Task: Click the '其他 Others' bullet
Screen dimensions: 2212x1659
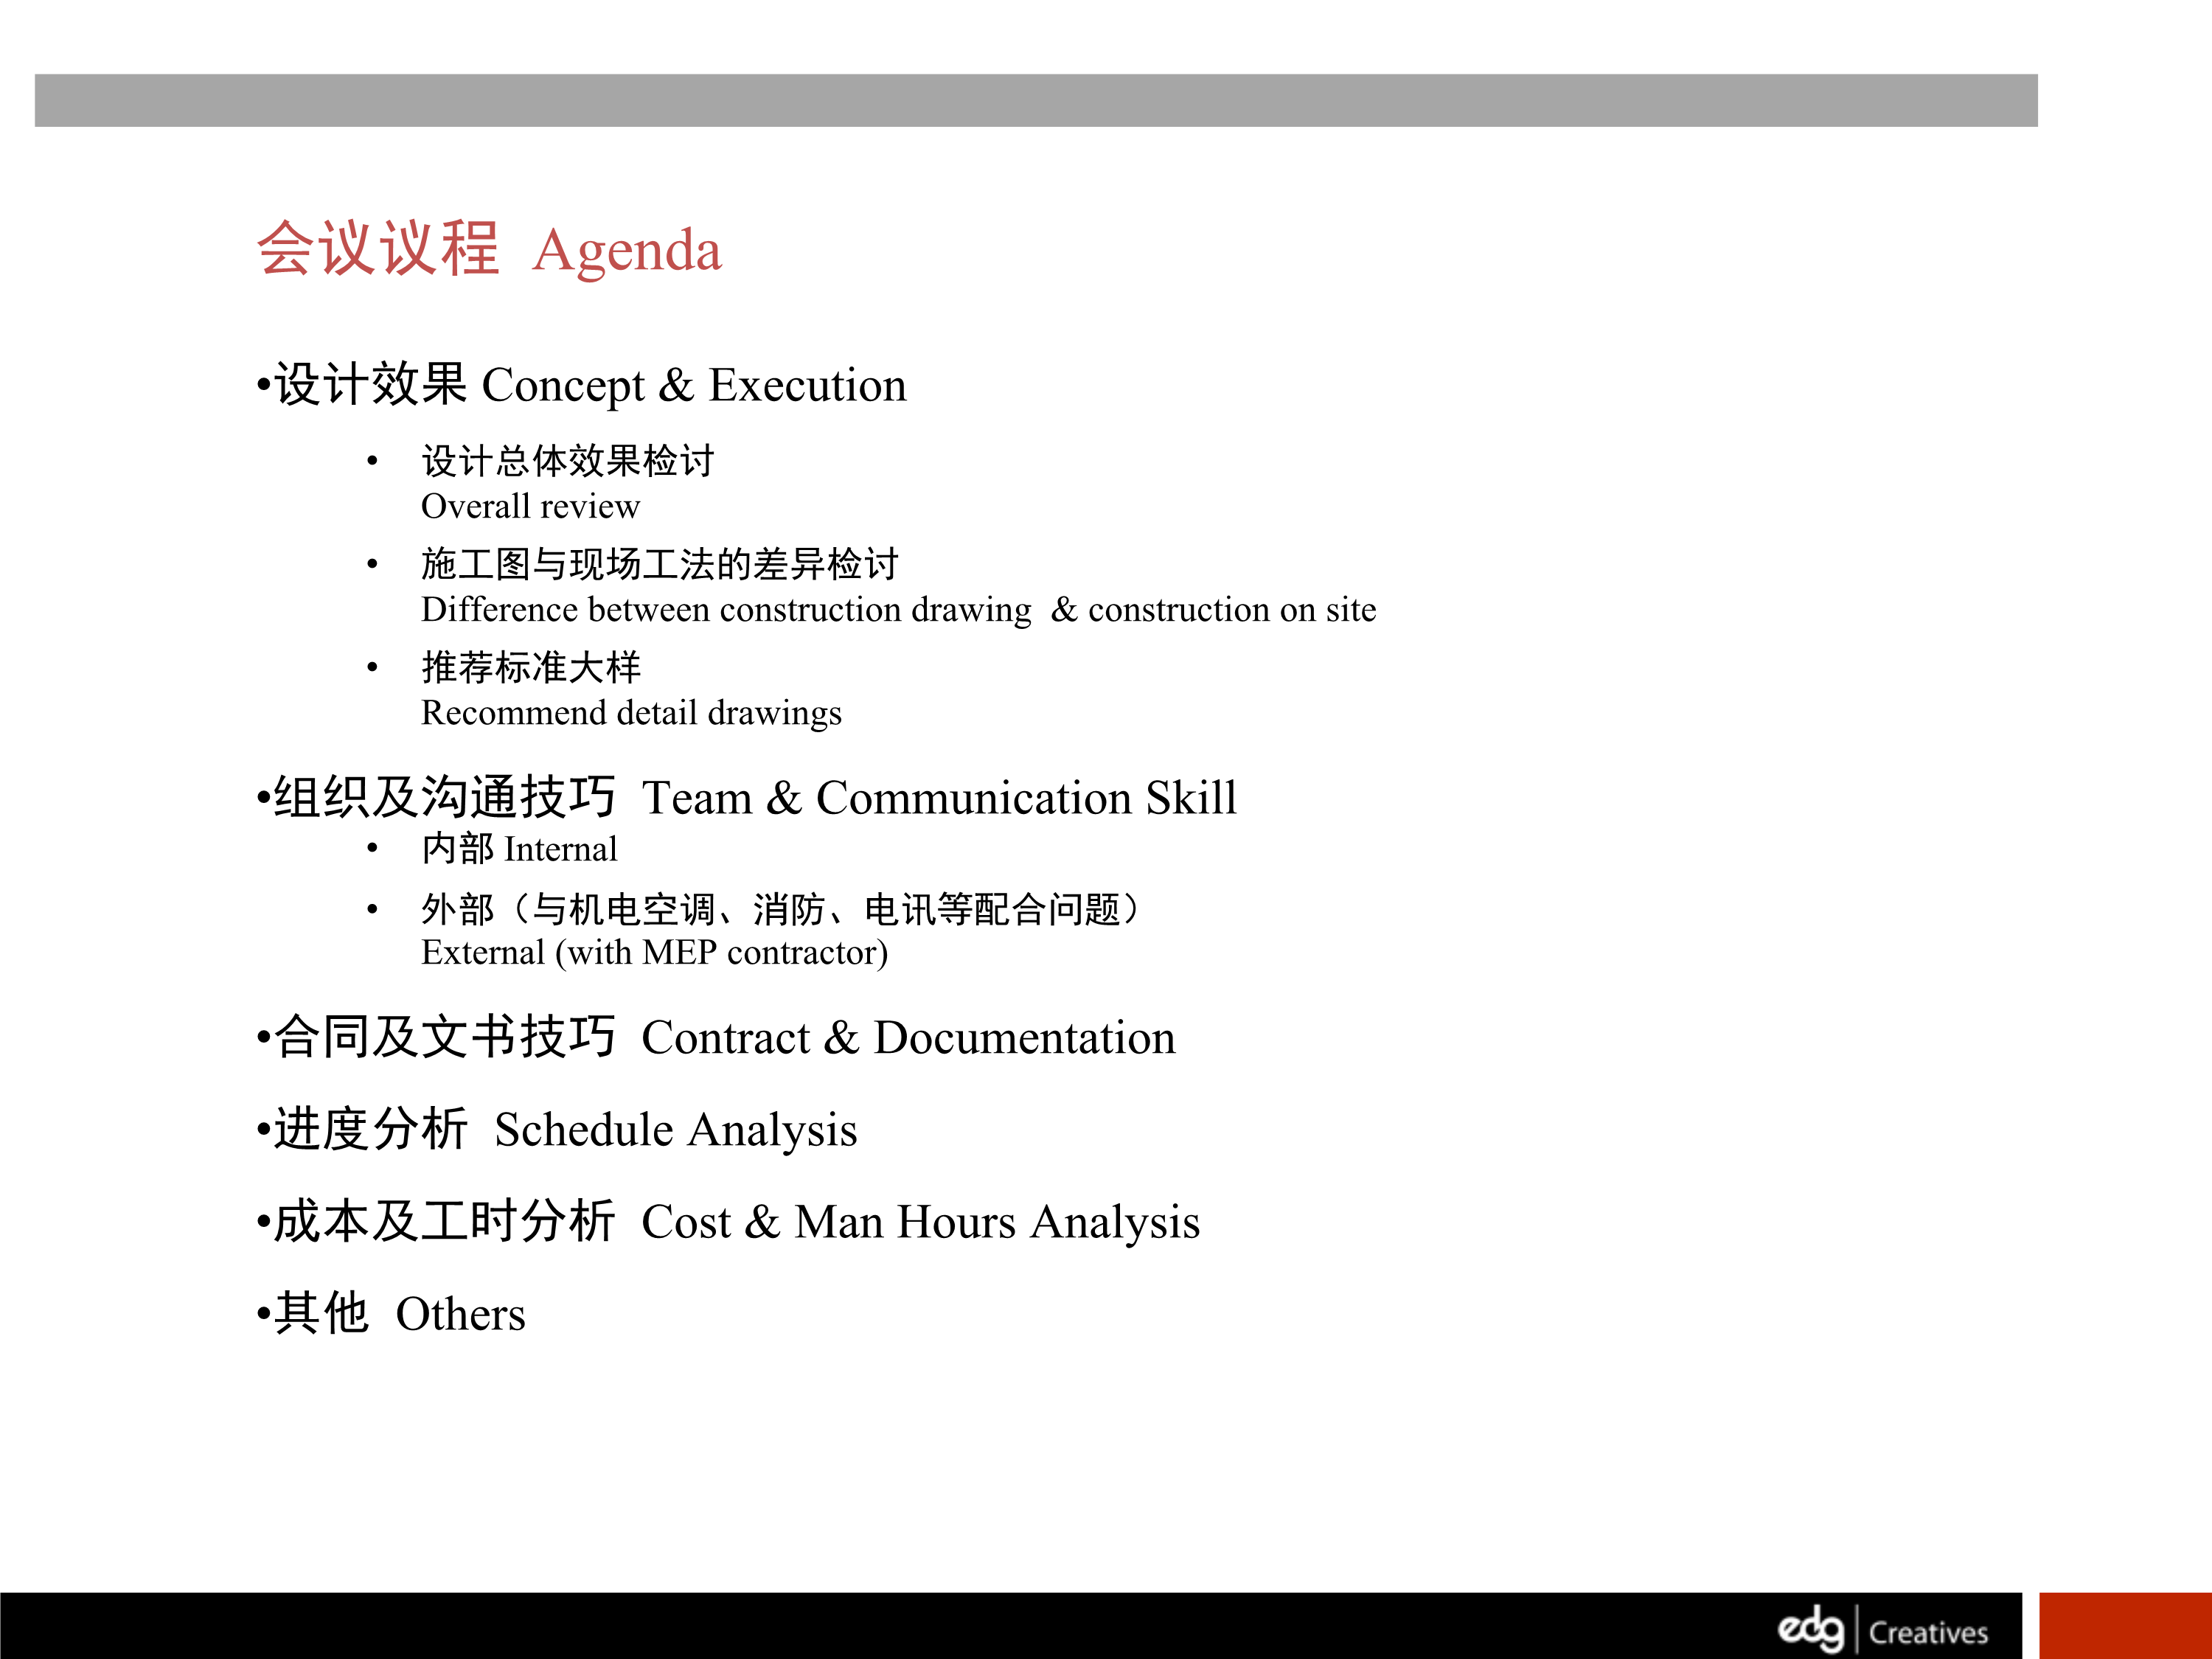Action: (x=391, y=1313)
